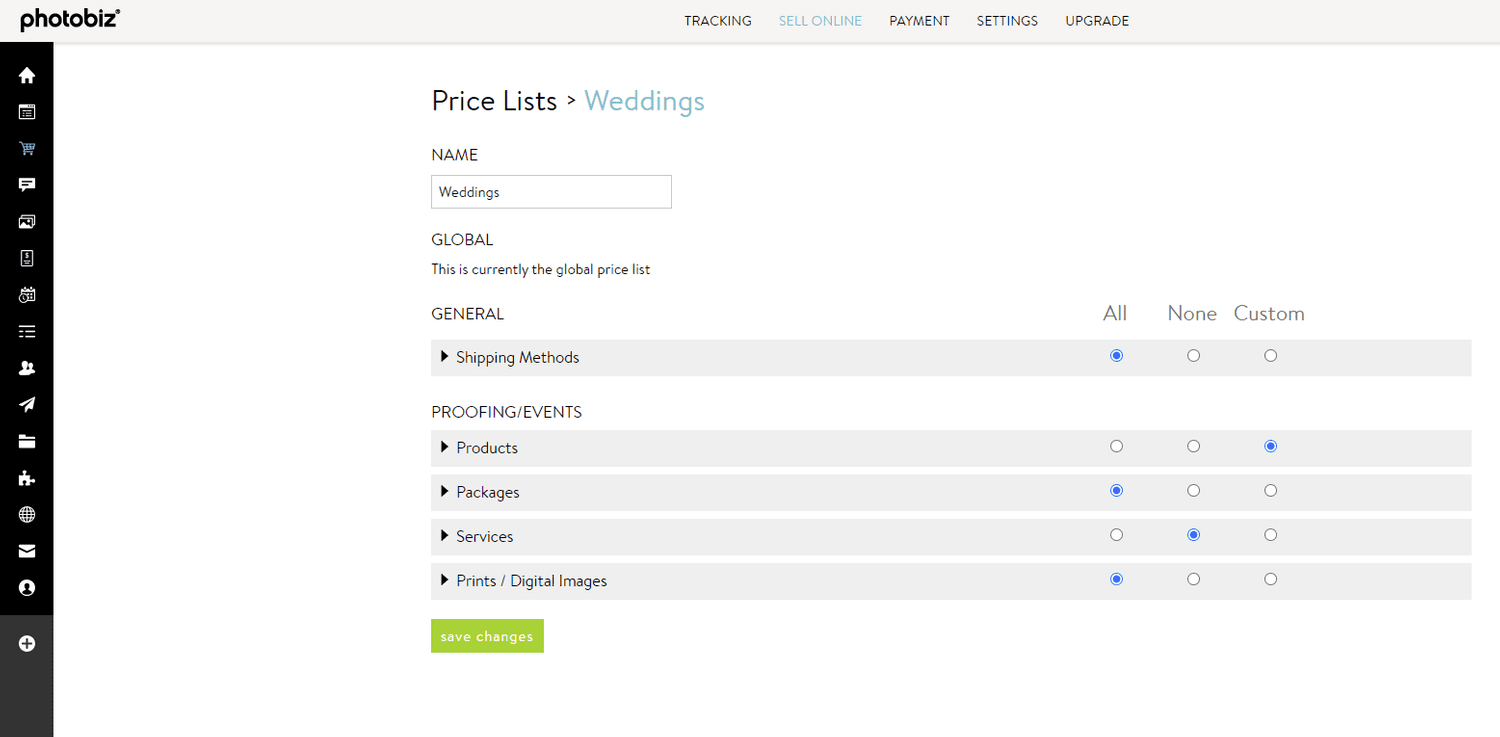Expand the Shipping Methods section
This screenshot has width=1500, height=737.
(x=445, y=357)
